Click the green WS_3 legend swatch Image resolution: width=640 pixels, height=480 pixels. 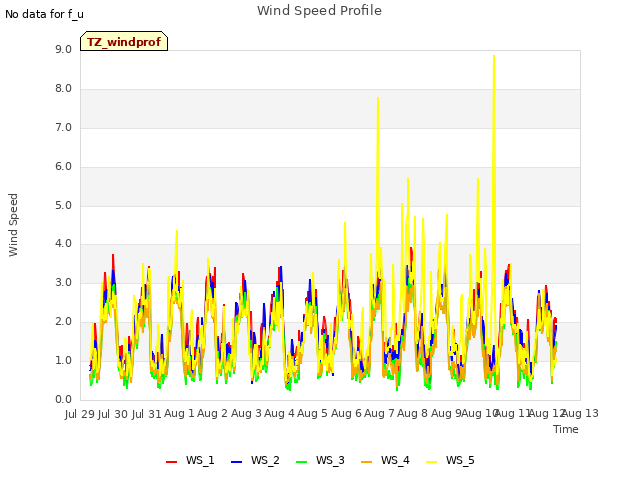[x=302, y=462]
